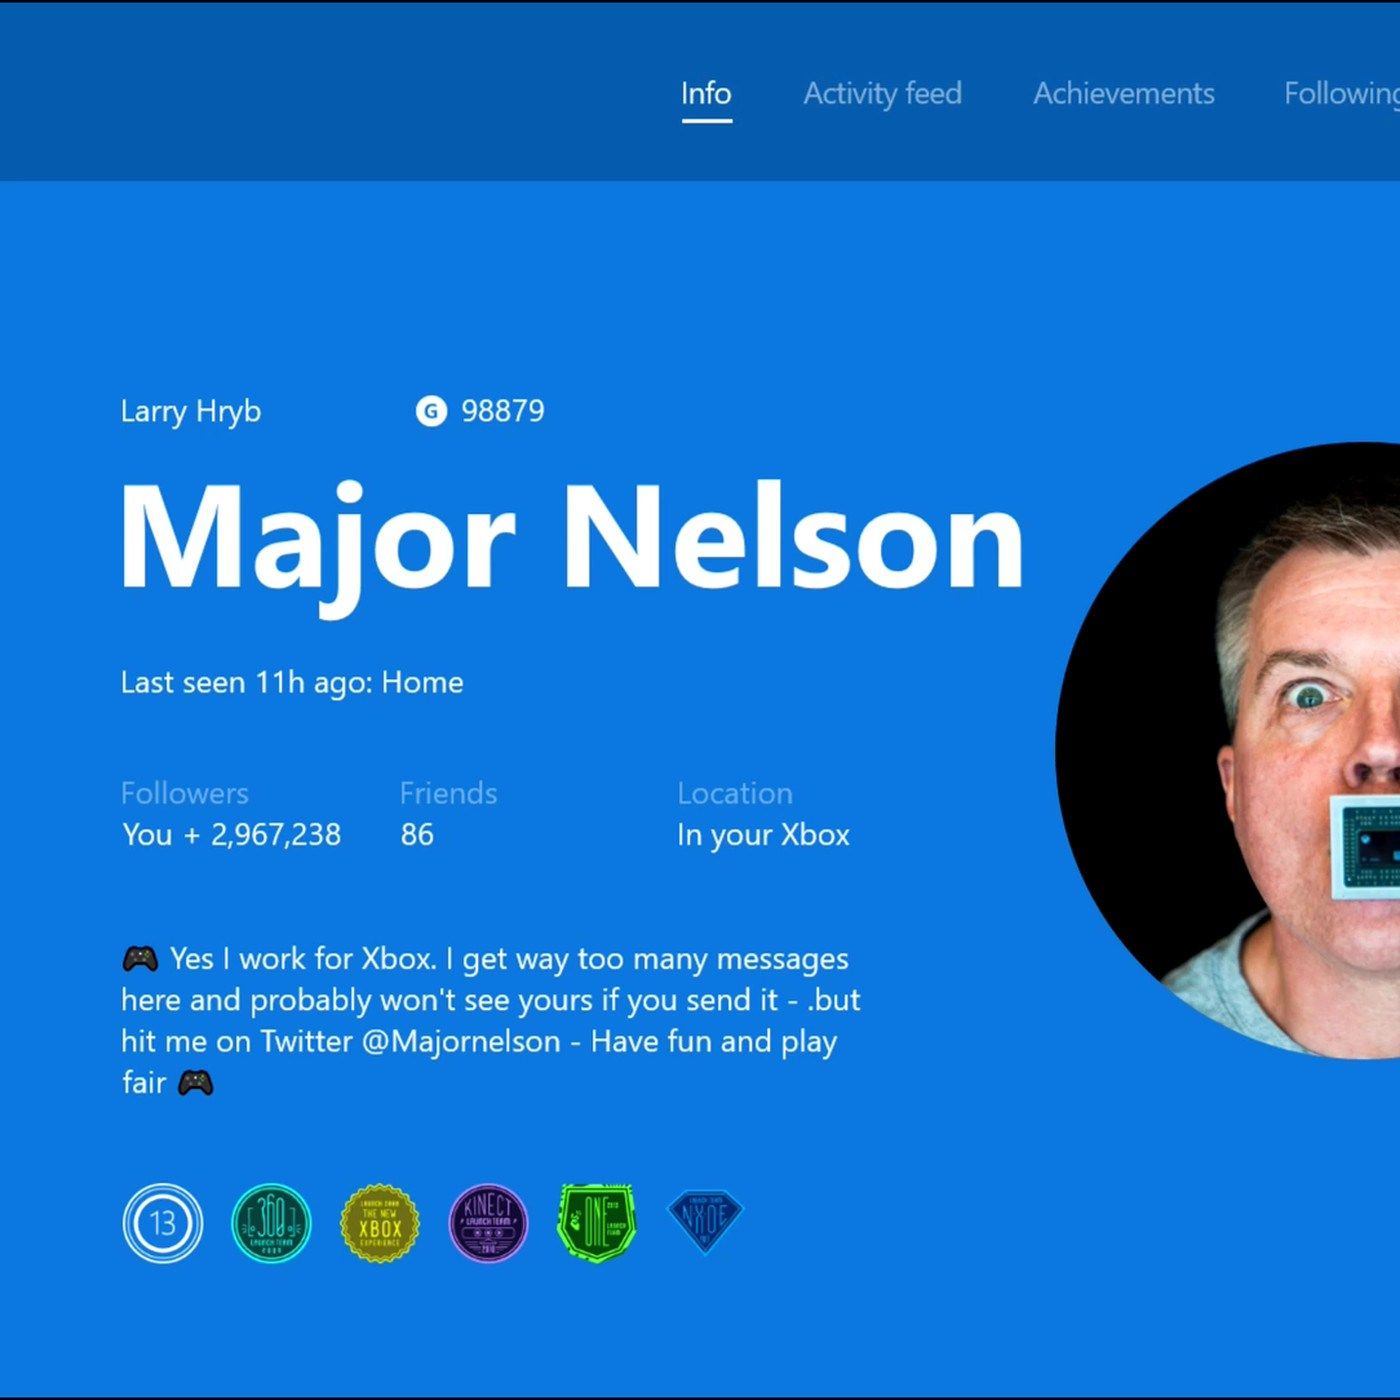Click the Gamerscore G icon
The height and width of the screenshot is (1400, 1400).
[431, 411]
